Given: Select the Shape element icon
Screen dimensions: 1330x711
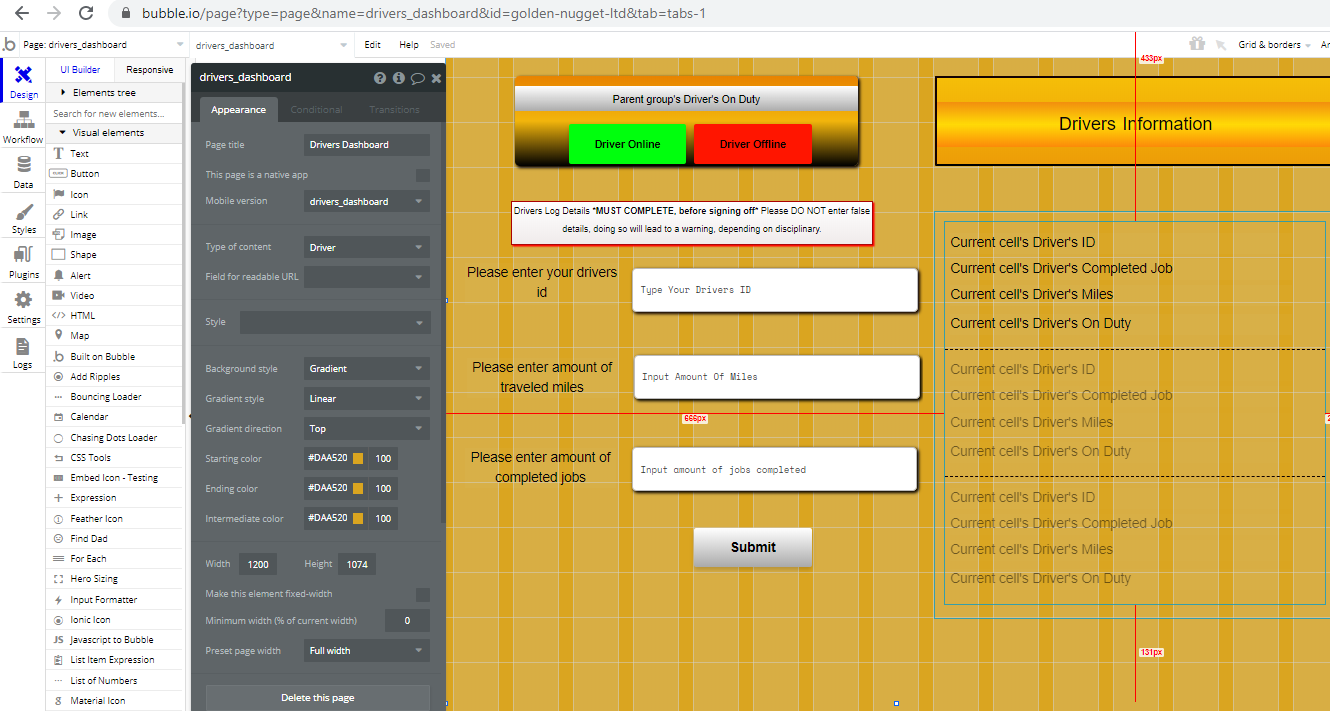Looking at the screenshot, I should (58, 254).
